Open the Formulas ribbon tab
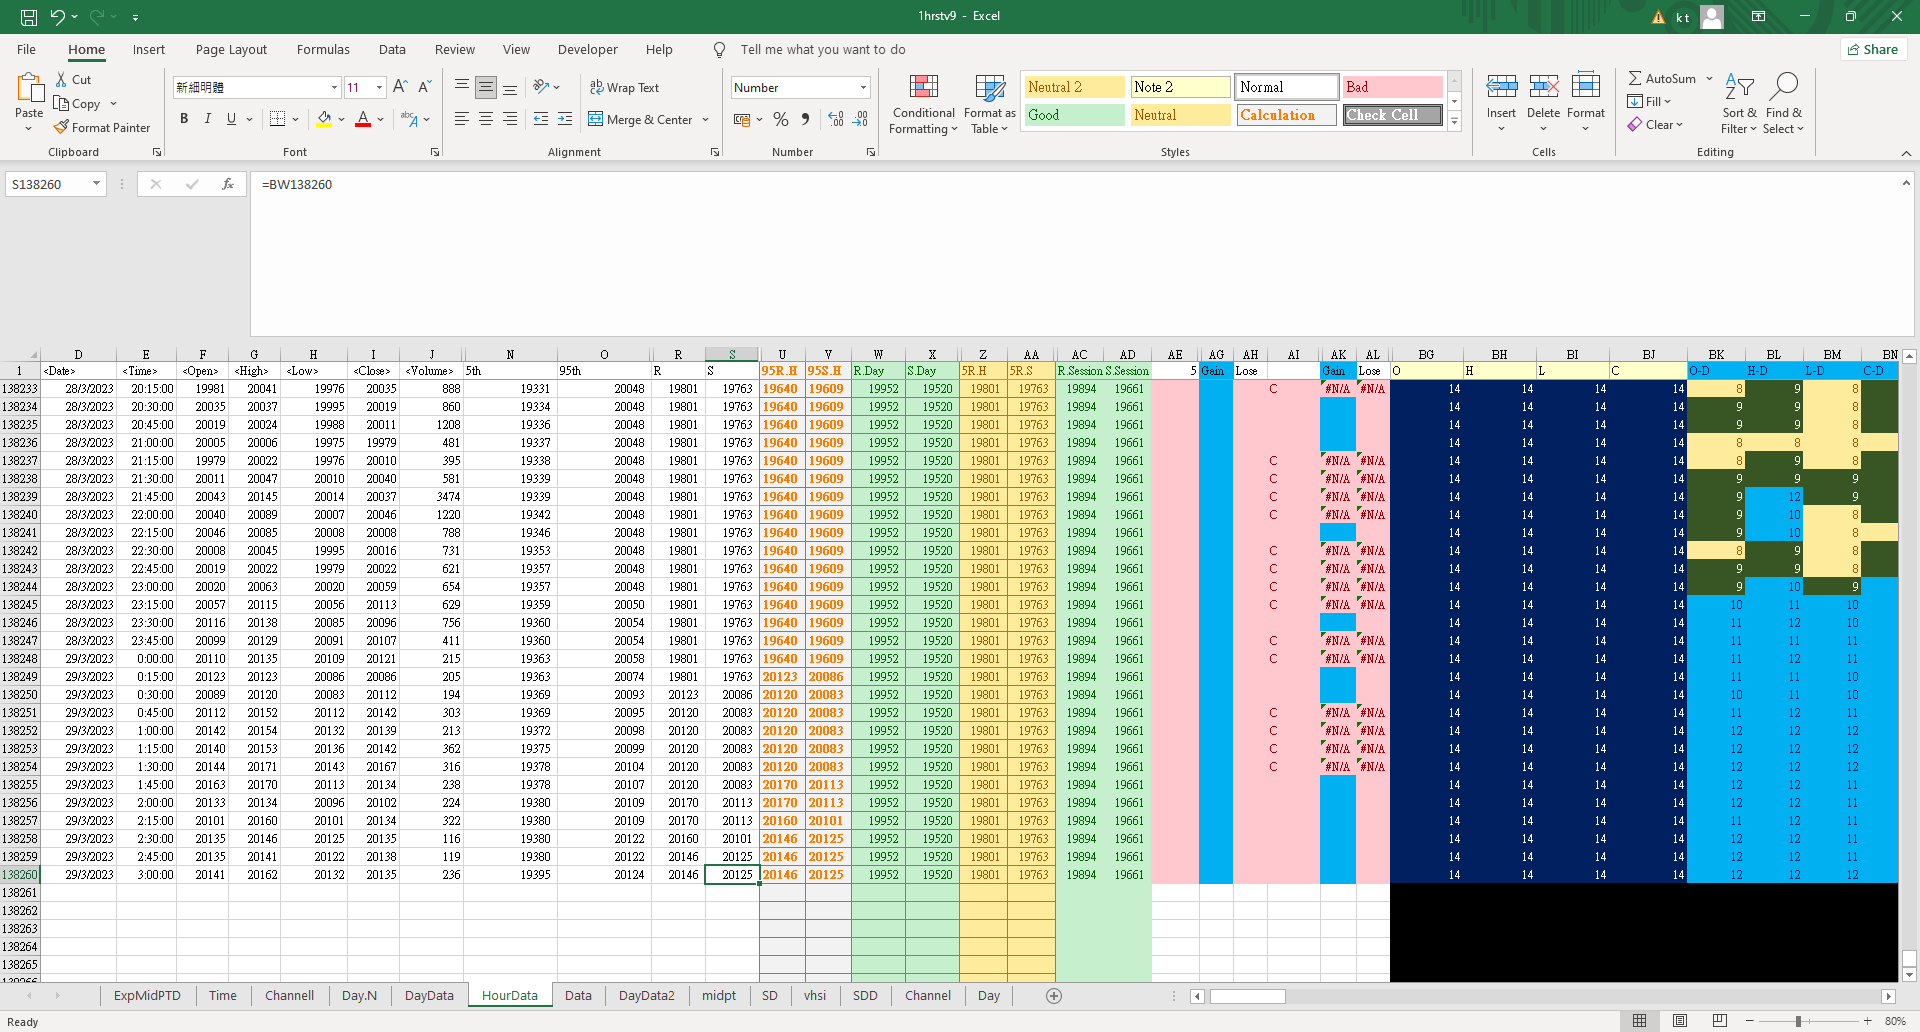Image resolution: width=1920 pixels, height=1032 pixels. 323,50
